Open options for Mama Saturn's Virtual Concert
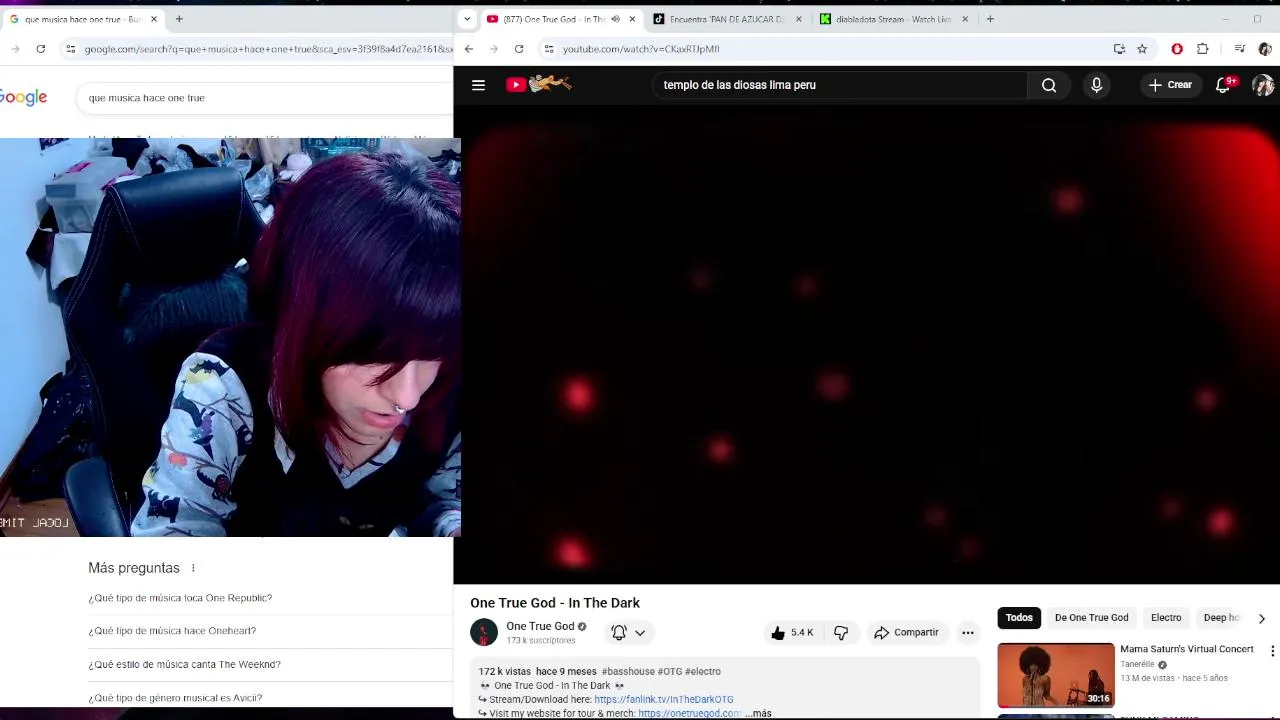Viewport: 1280px width, 720px height. (x=1272, y=651)
